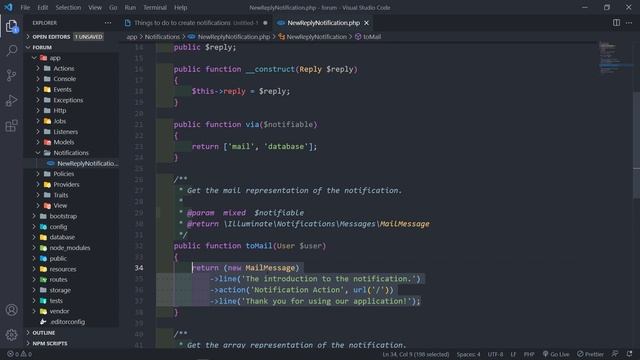Click the Go Live status bar button
Screen dimensions: 640x360
point(556,354)
